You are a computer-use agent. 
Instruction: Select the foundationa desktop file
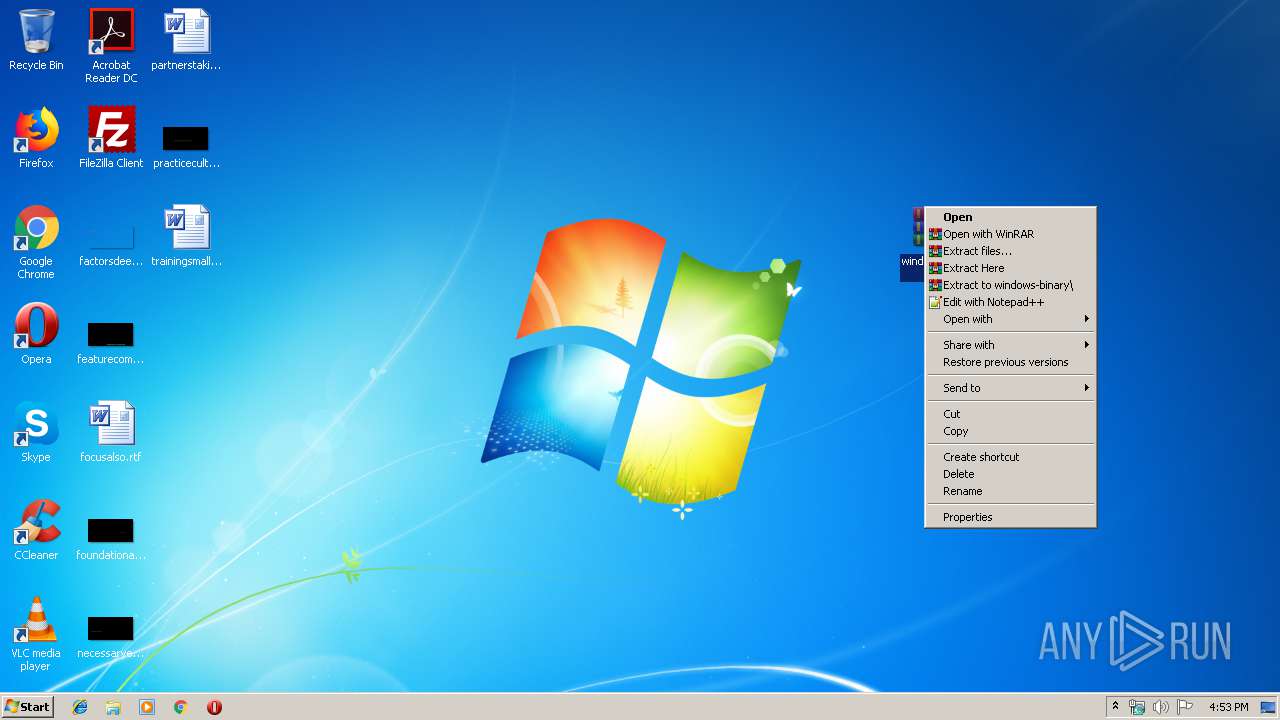[111, 539]
